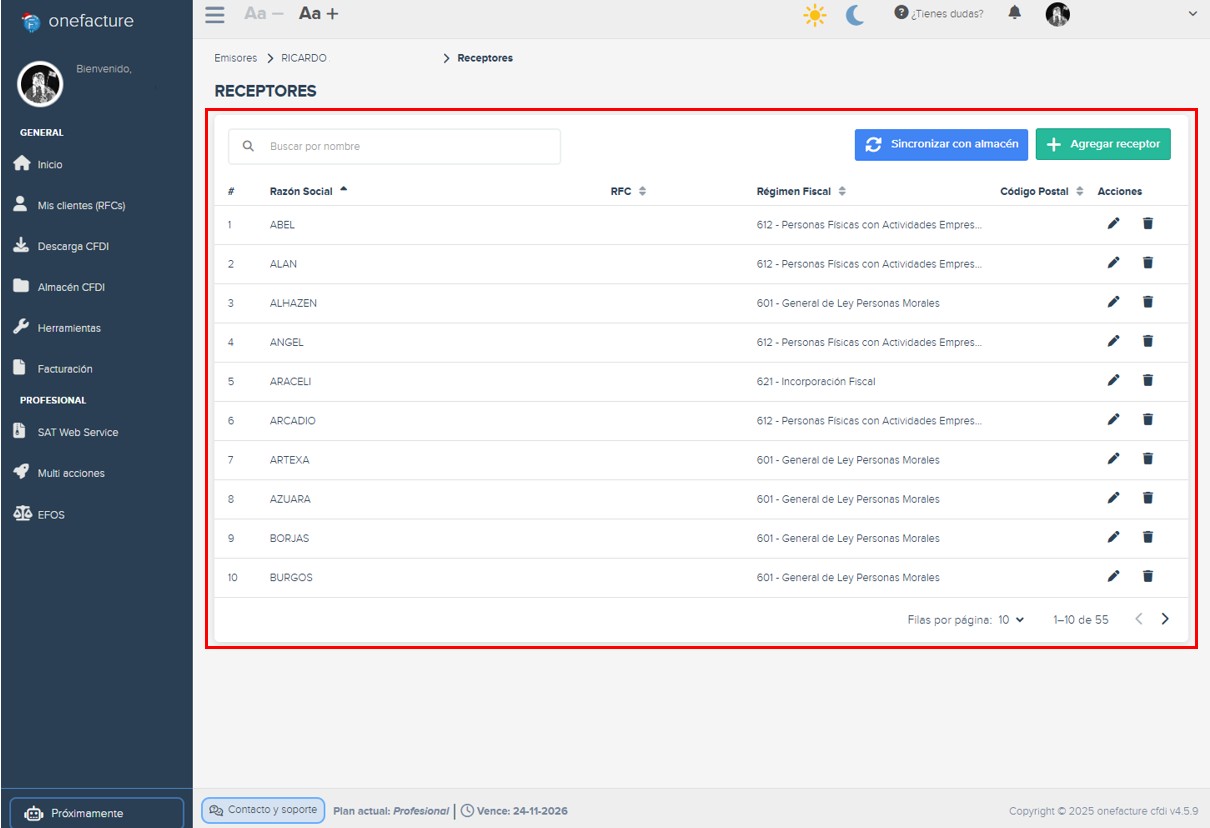The image size is (1210, 828).
Task: Edit the ABEL receptor using the pencil icon
Action: click(x=1113, y=223)
